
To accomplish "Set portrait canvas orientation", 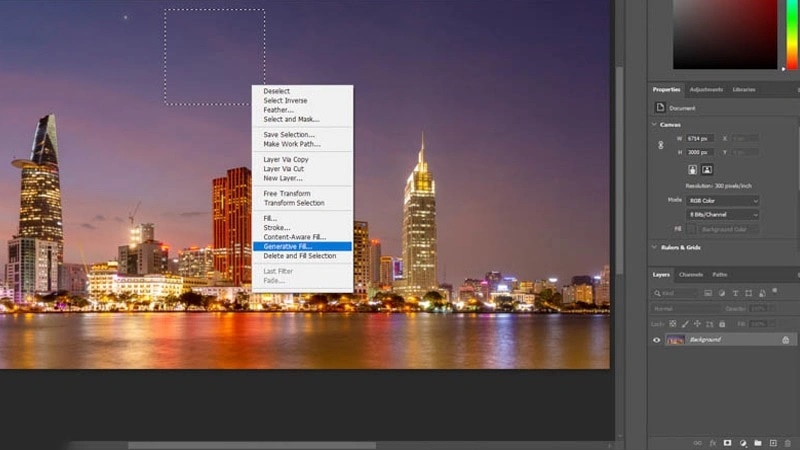I will tap(692, 170).
